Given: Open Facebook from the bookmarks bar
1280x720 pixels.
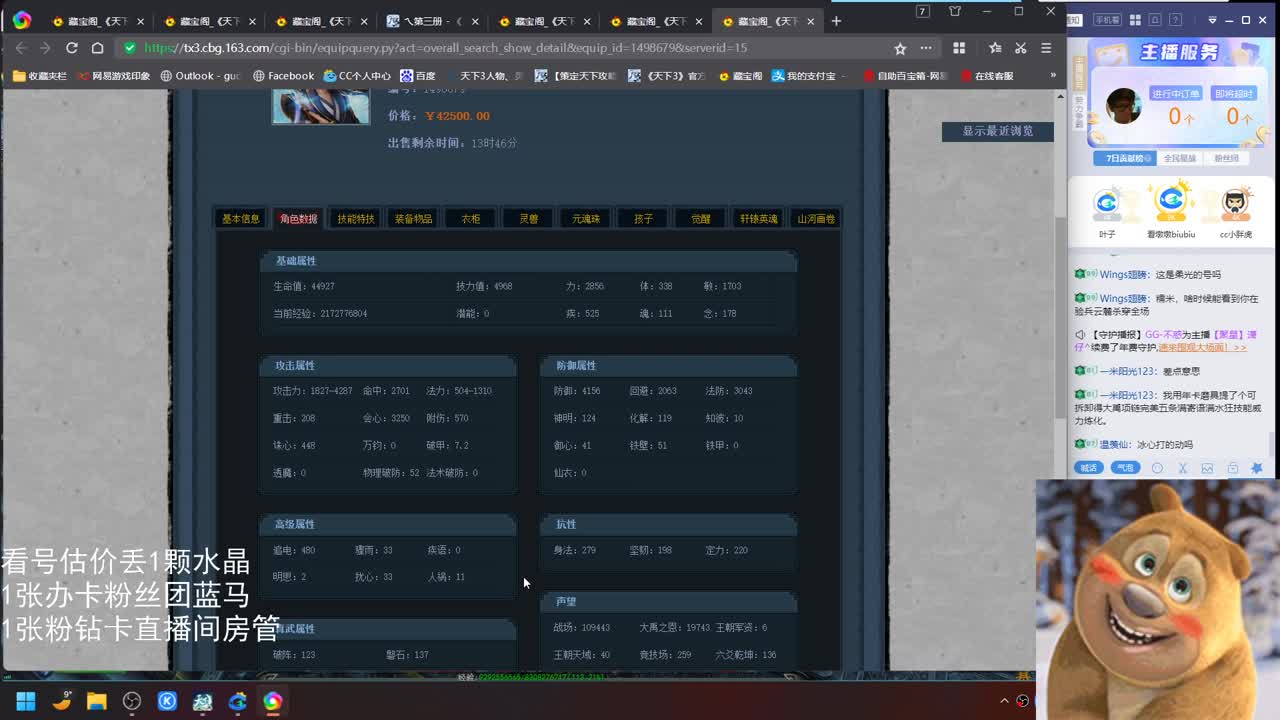Looking at the screenshot, I should (x=283, y=76).
